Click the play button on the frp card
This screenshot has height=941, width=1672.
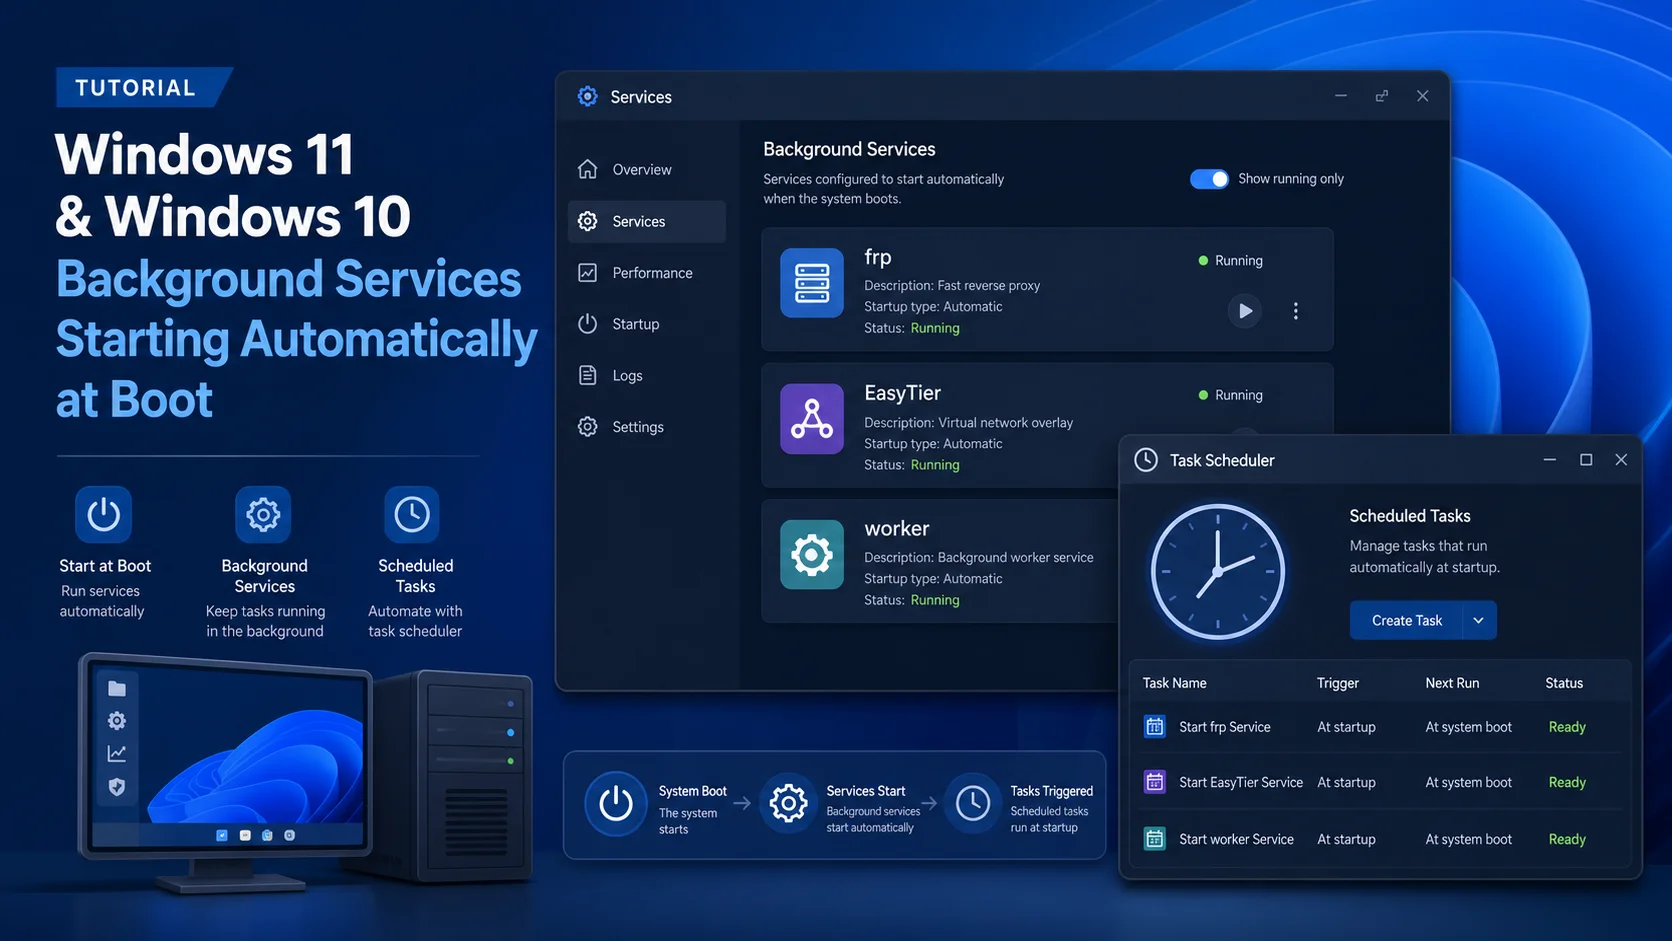(1245, 311)
